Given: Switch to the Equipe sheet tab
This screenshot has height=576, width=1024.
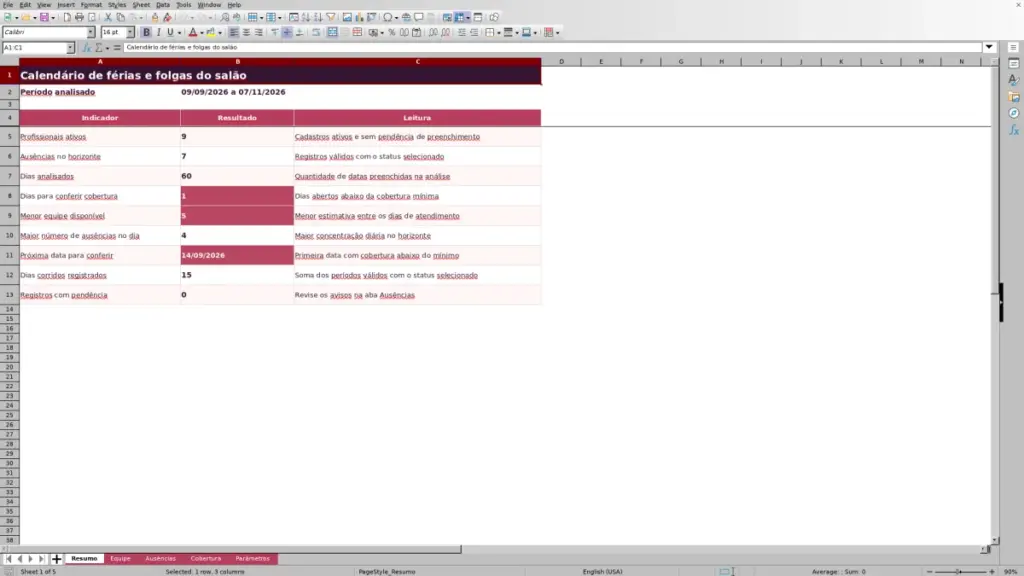Looking at the screenshot, I should coord(120,559).
